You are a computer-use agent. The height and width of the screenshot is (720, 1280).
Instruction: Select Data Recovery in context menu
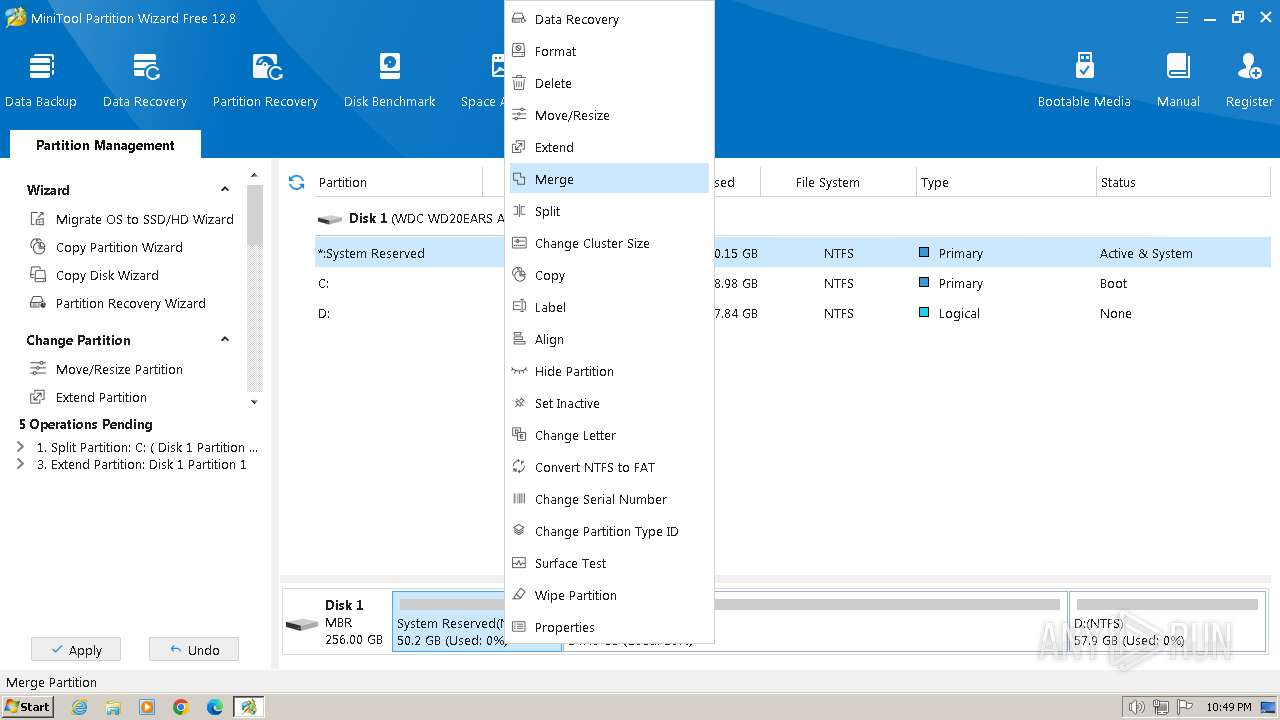609,19
